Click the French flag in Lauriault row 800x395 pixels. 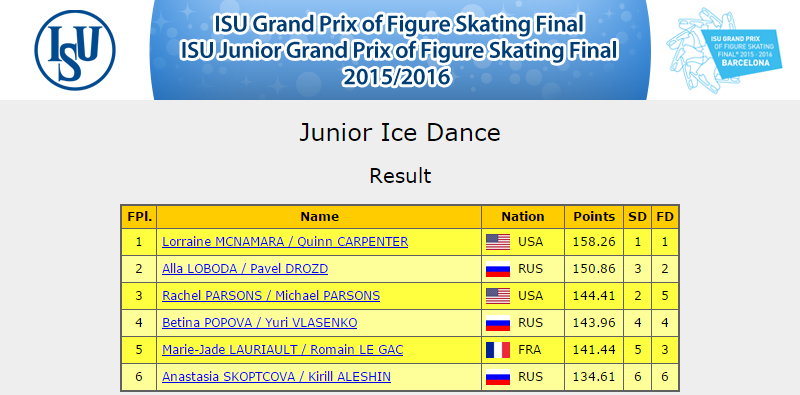(x=497, y=350)
